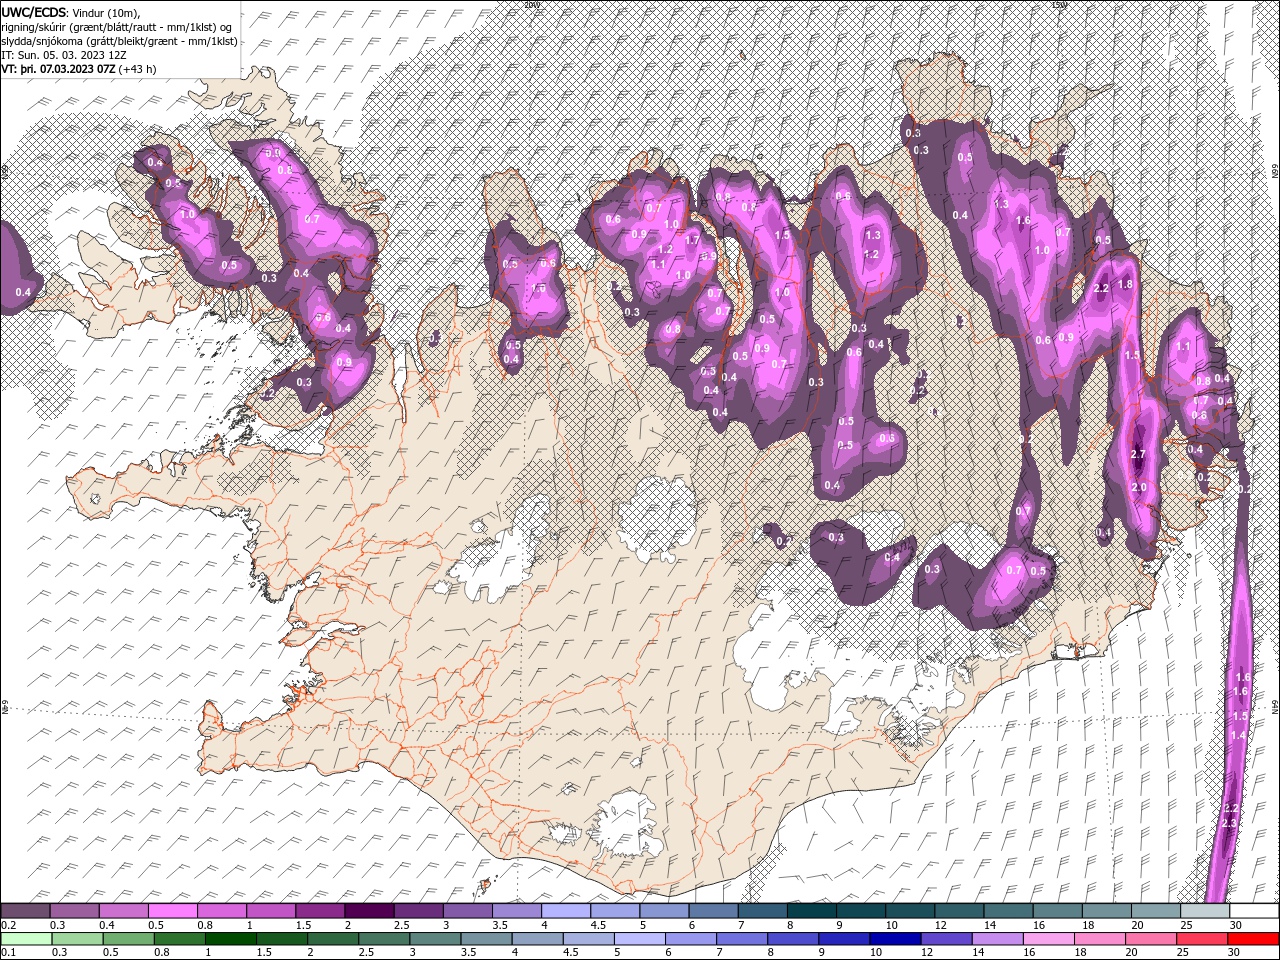Click the bright pink 0.5–0.8 snow legend swatch
Viewport: 1280px width, 960px height.
(172, 911)
